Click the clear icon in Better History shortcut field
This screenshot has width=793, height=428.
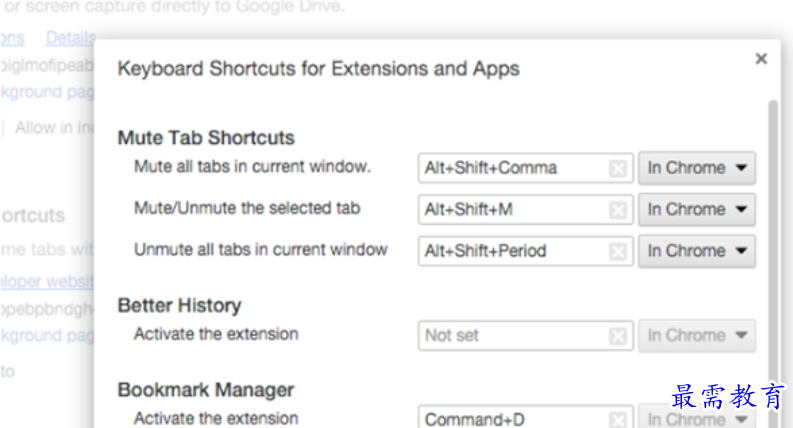[x=618, y=335]
